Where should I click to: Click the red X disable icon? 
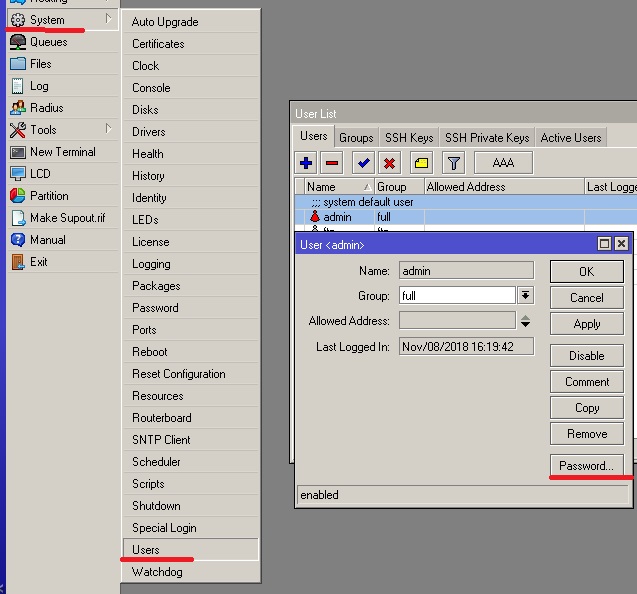click(389, 163)
